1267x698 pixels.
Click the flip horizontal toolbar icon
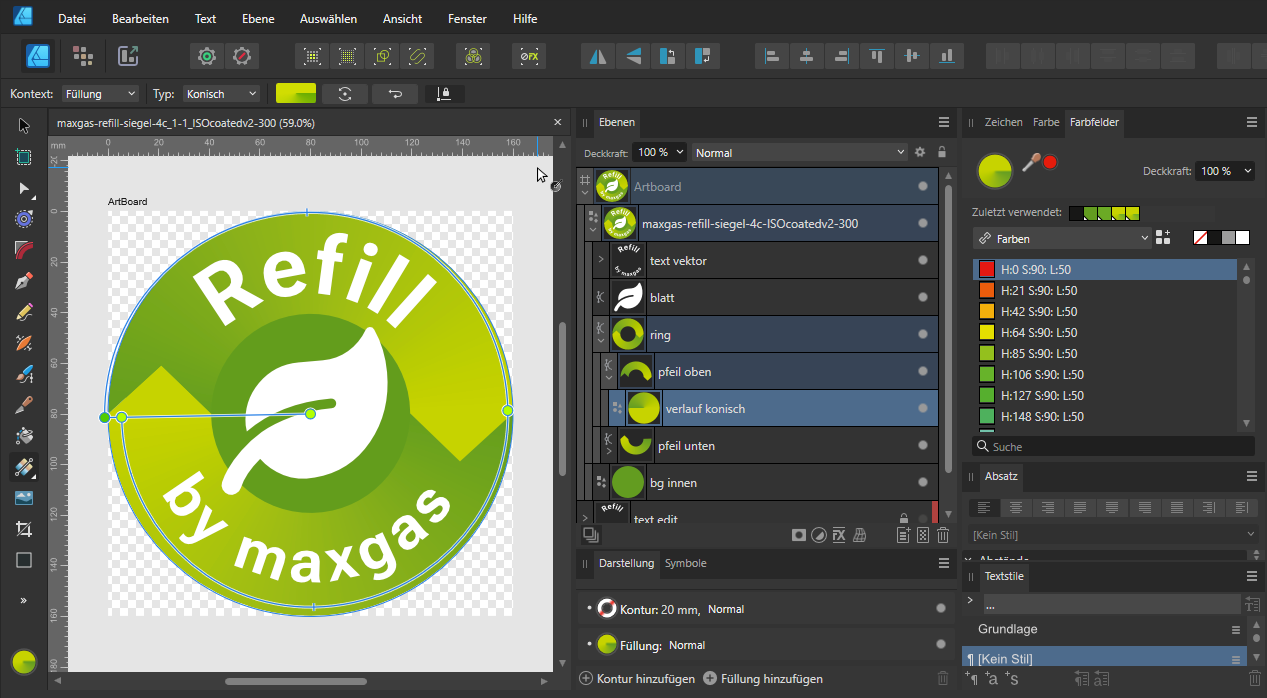click(x=598, y=56)
